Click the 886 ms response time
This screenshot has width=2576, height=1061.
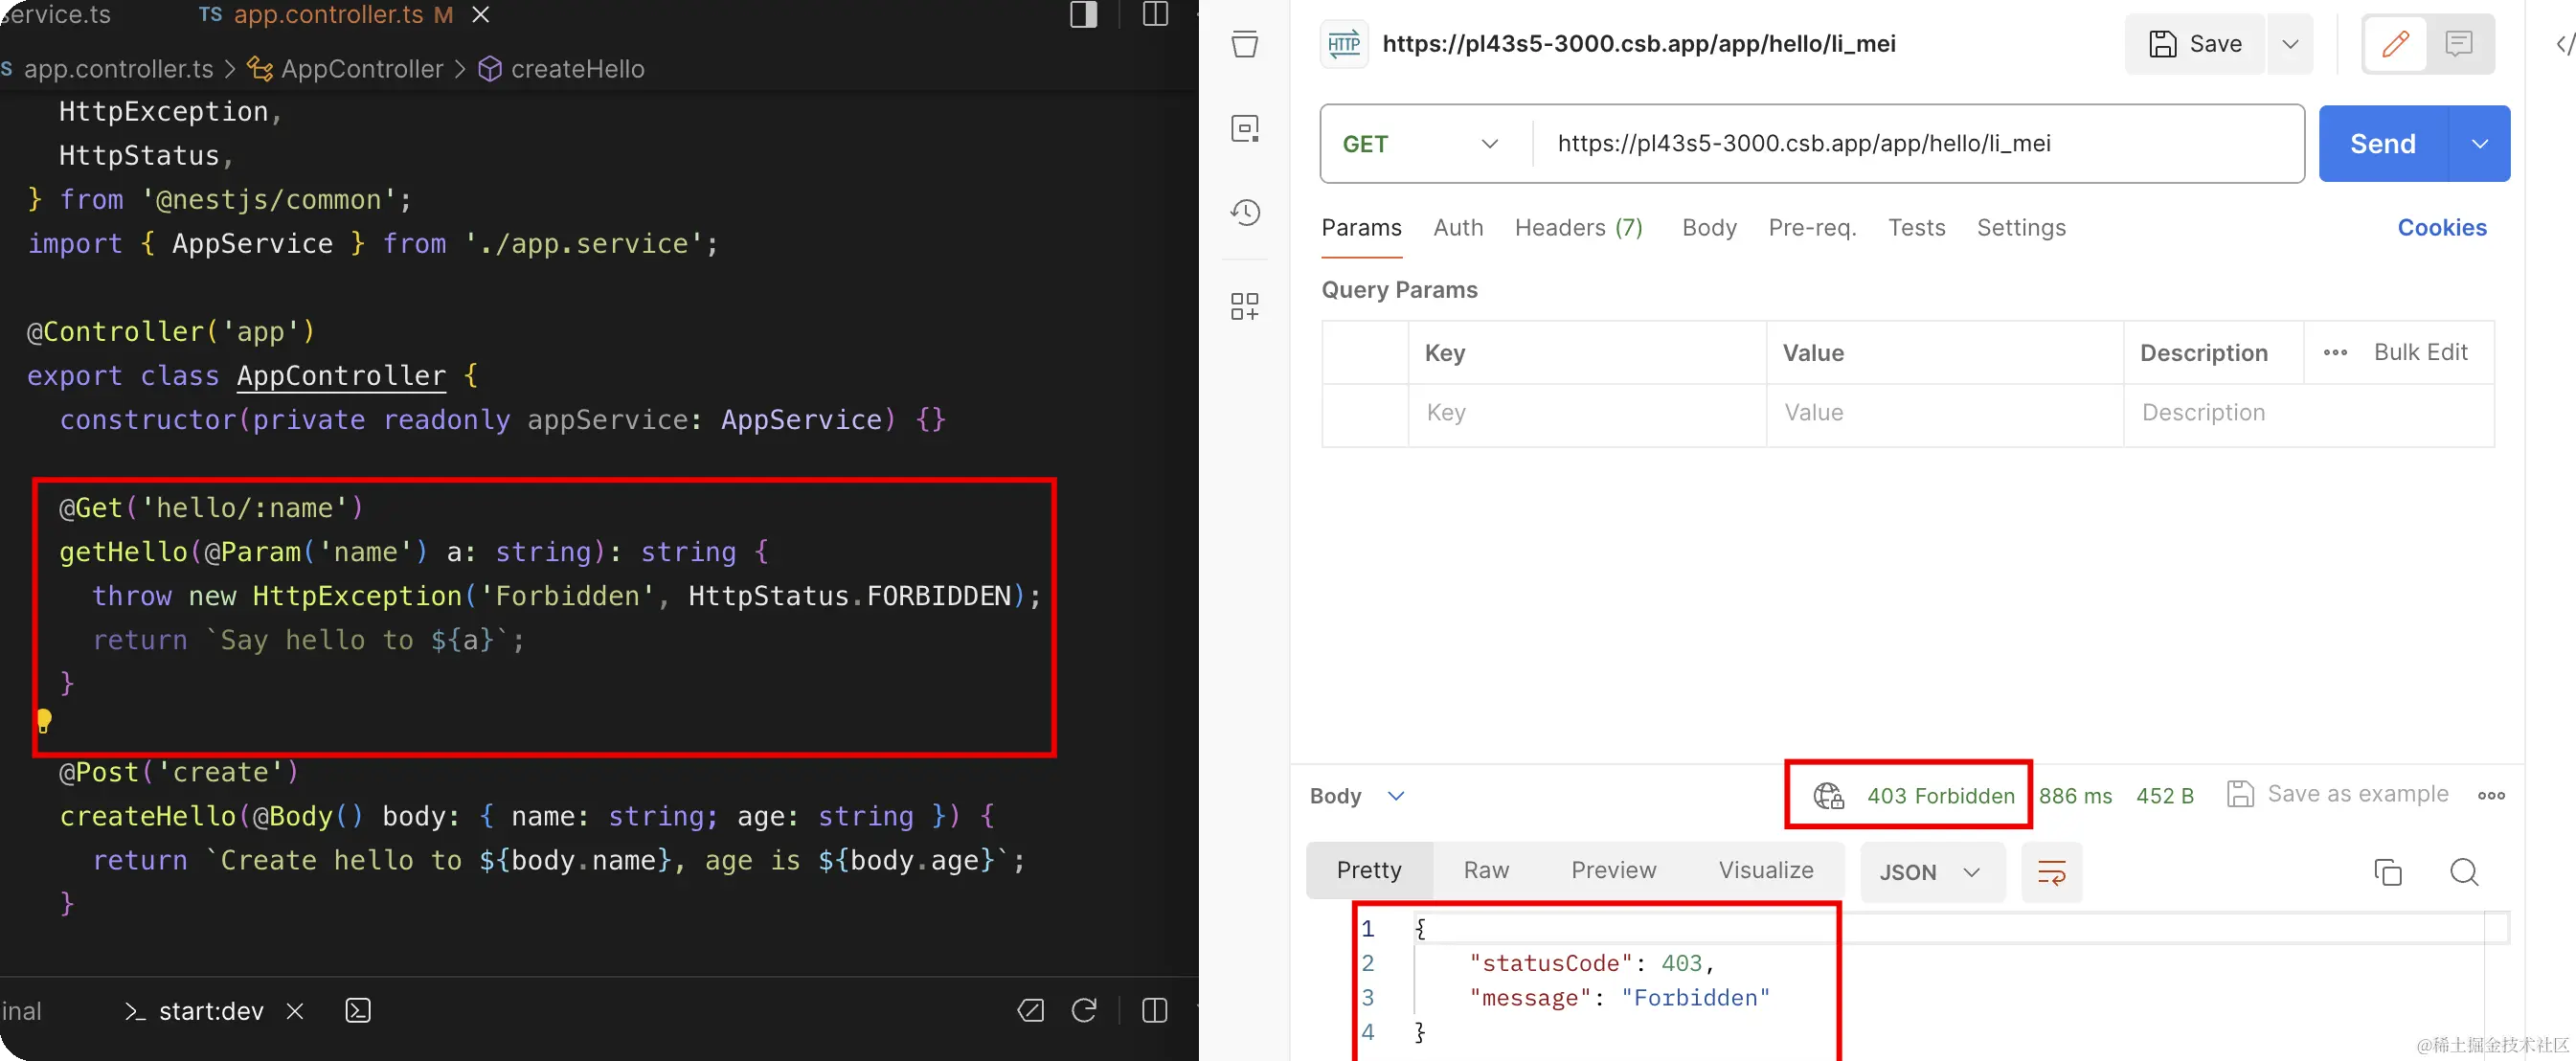(x=2075, y=796)
